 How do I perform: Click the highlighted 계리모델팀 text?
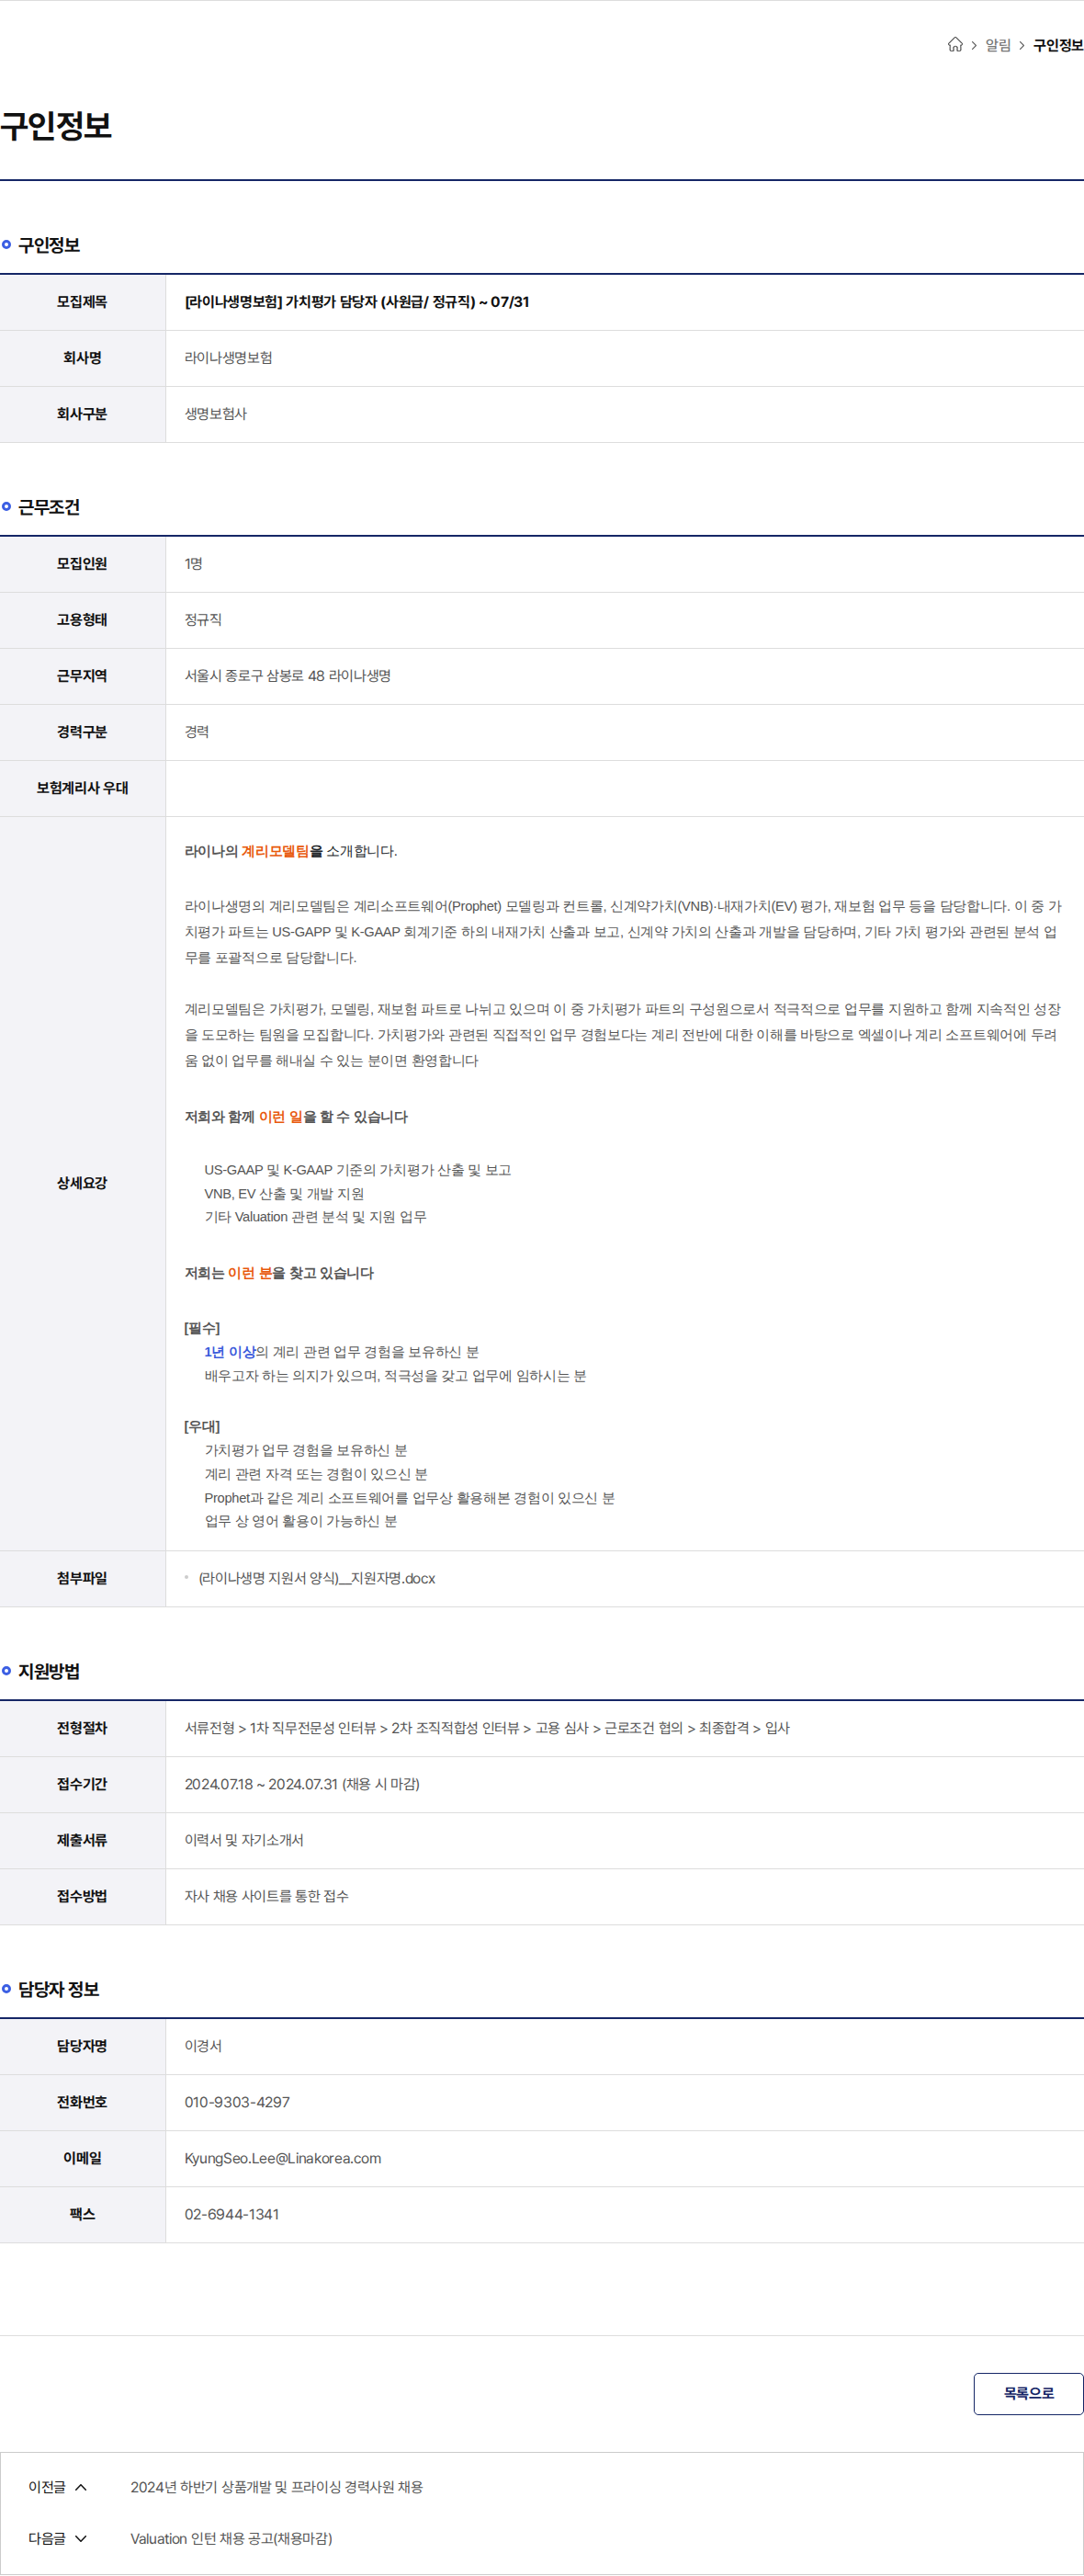pyautogui.click(x=275, y=851)
